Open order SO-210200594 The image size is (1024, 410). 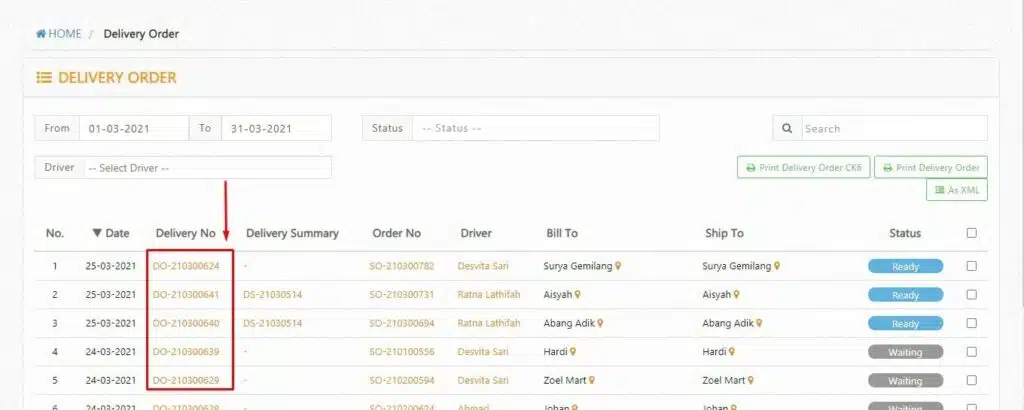pyautogui.click(x=402, y=380)
